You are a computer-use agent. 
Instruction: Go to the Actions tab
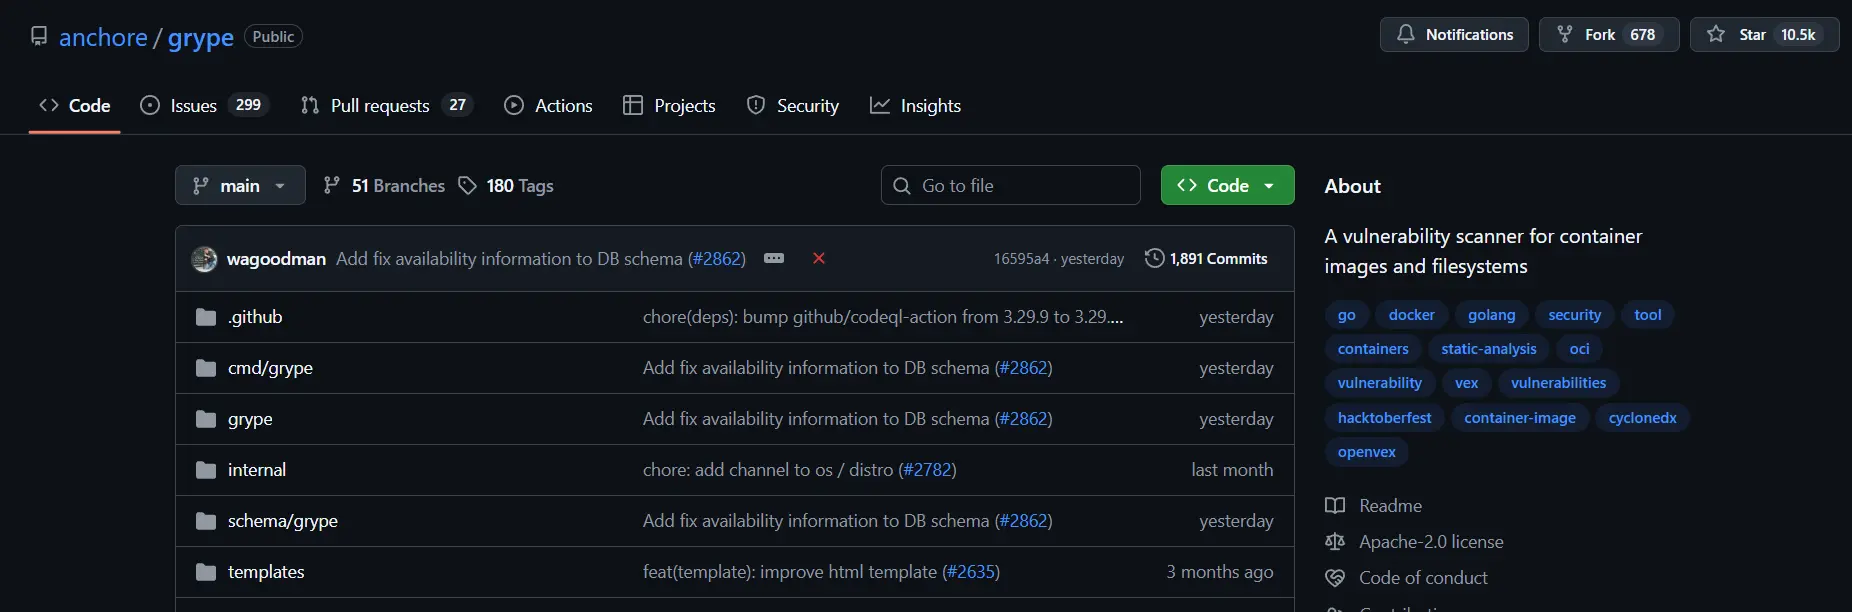point(548,105)
